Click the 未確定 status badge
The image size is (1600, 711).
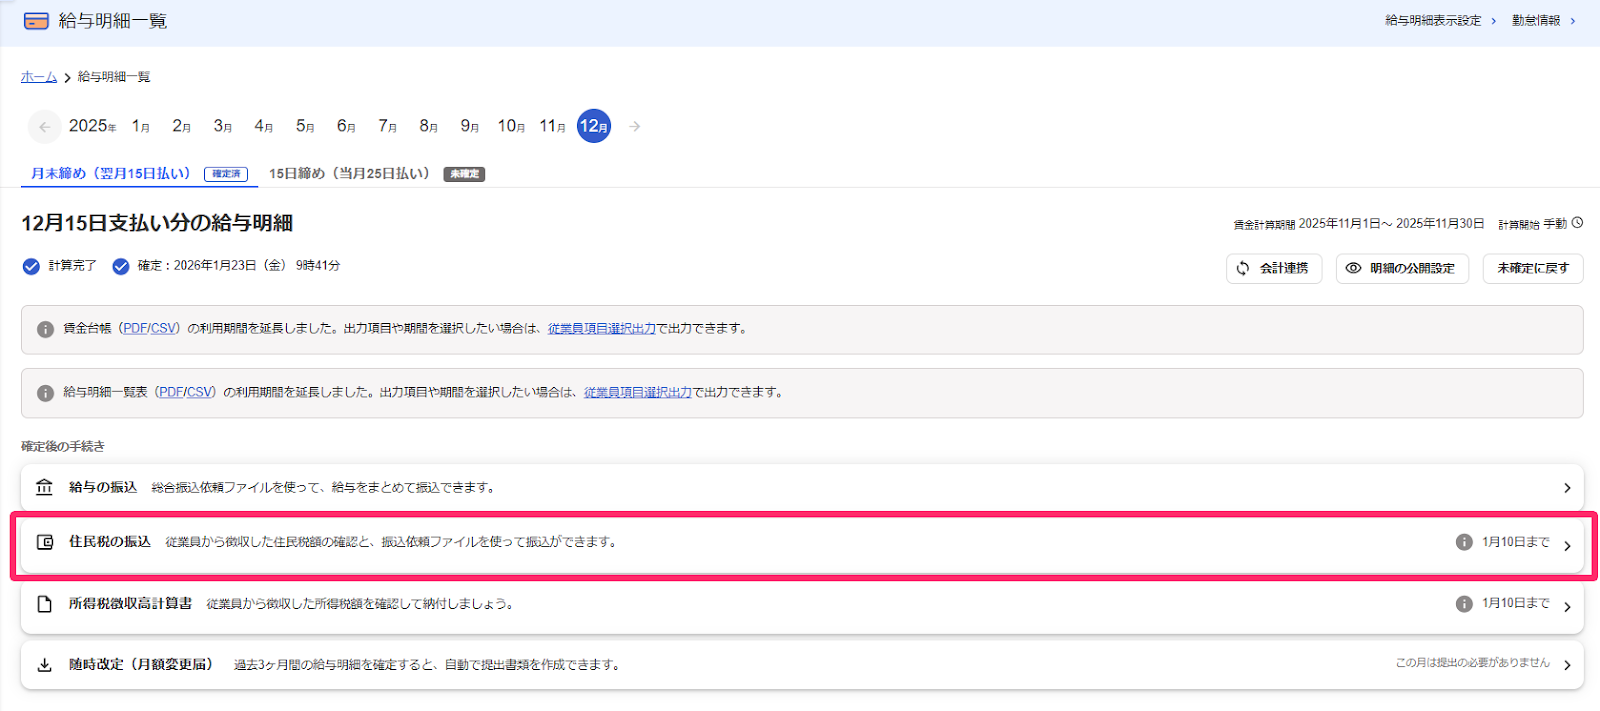pos(464,174)
